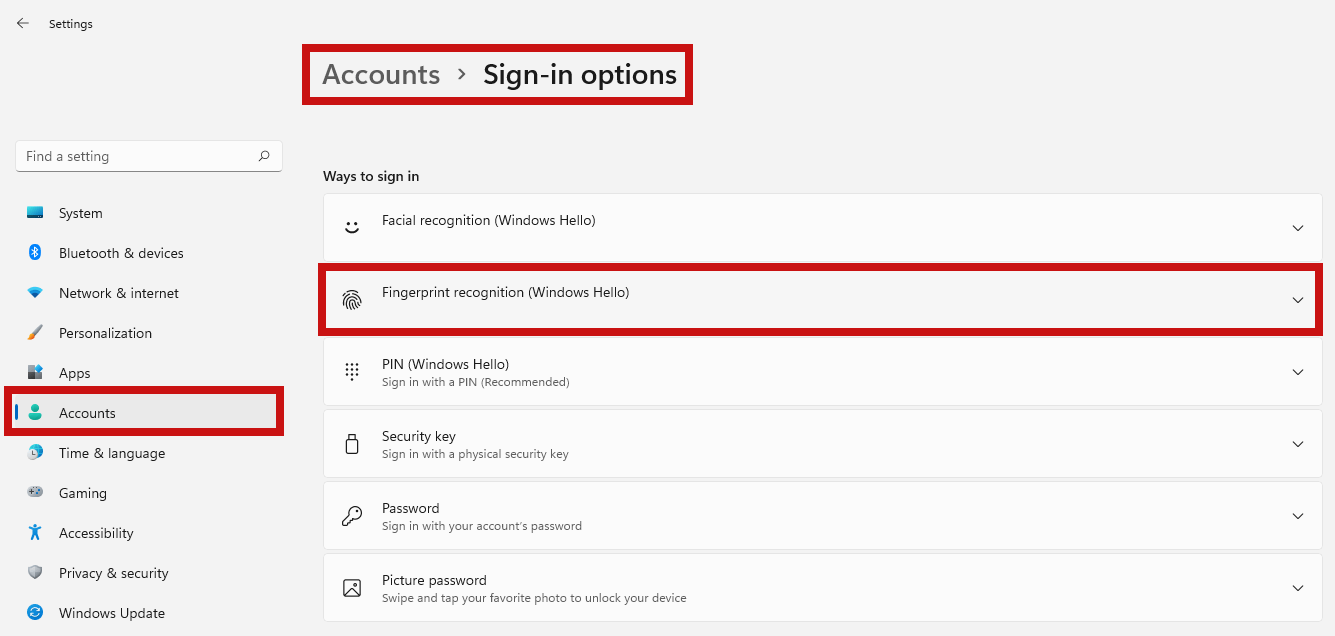Click the Password option title
The height and width of the screenshot is (636, 1335).
coord(411,508)
